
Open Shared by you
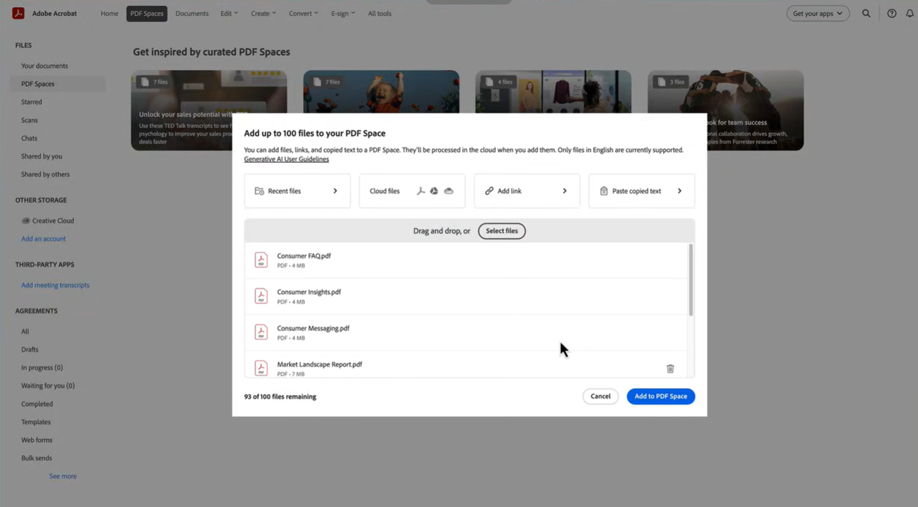(42, 156)
